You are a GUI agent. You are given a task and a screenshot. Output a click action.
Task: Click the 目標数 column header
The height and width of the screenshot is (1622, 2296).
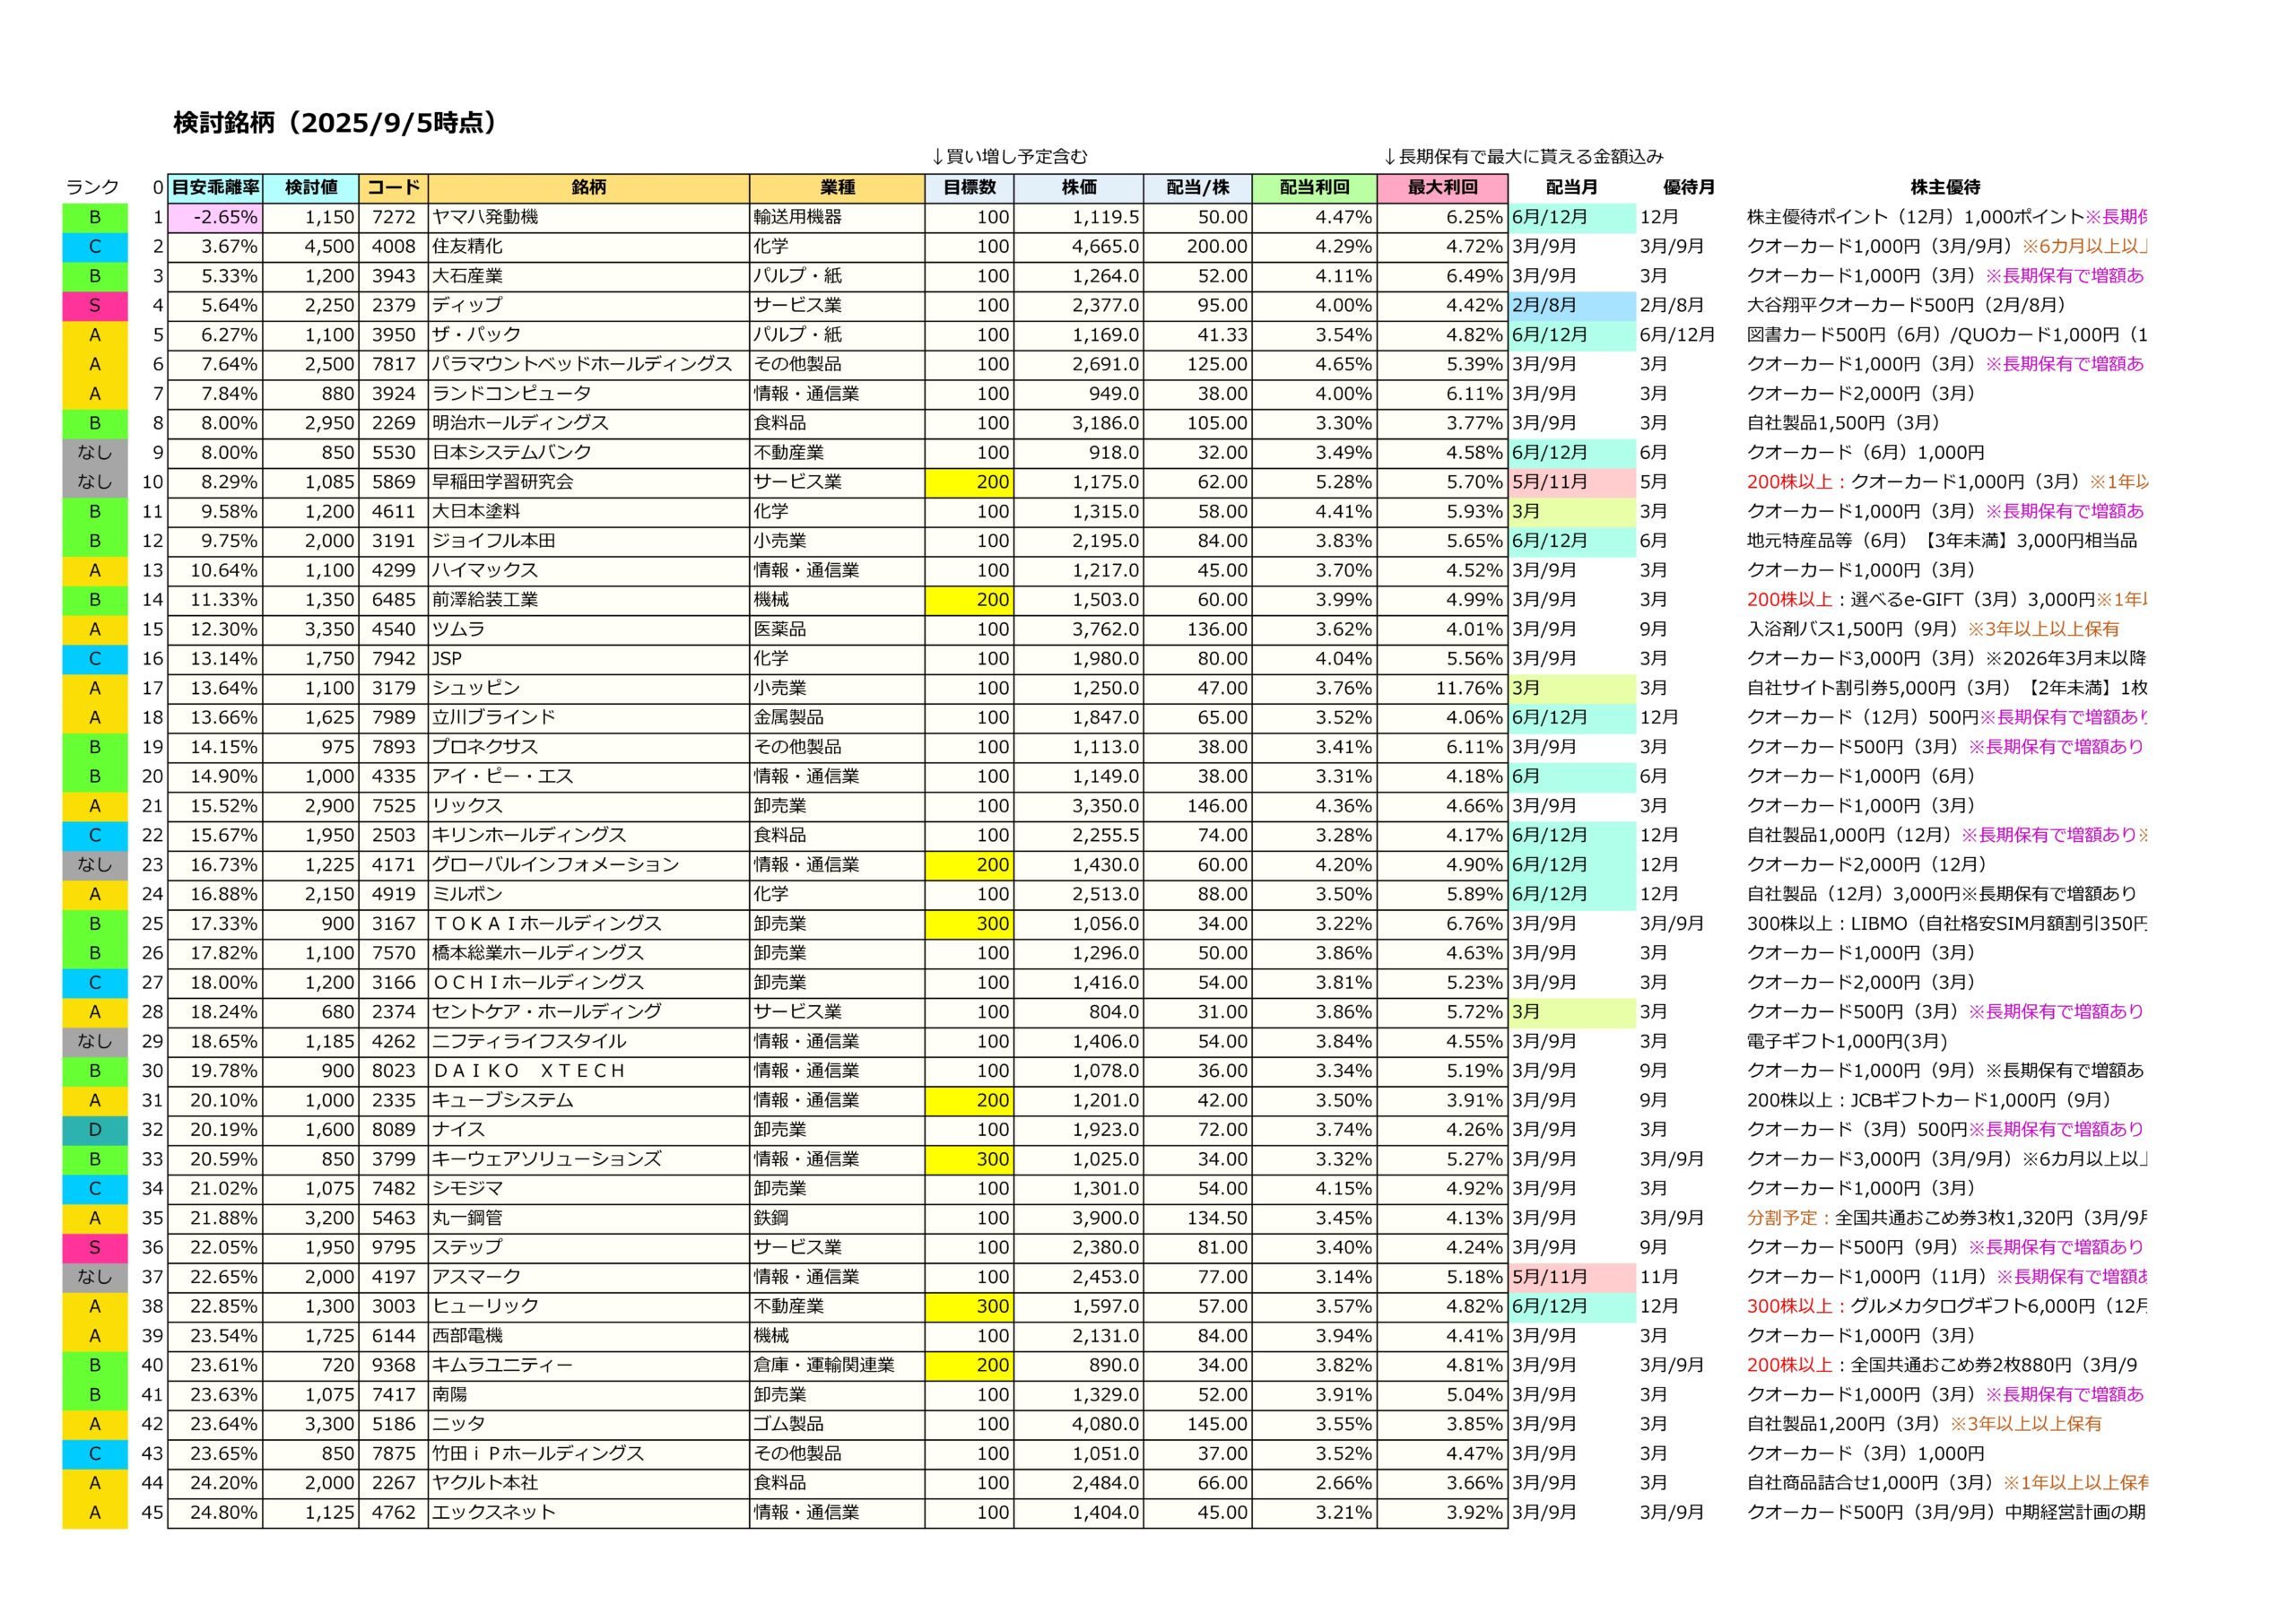tap(969, 188)
